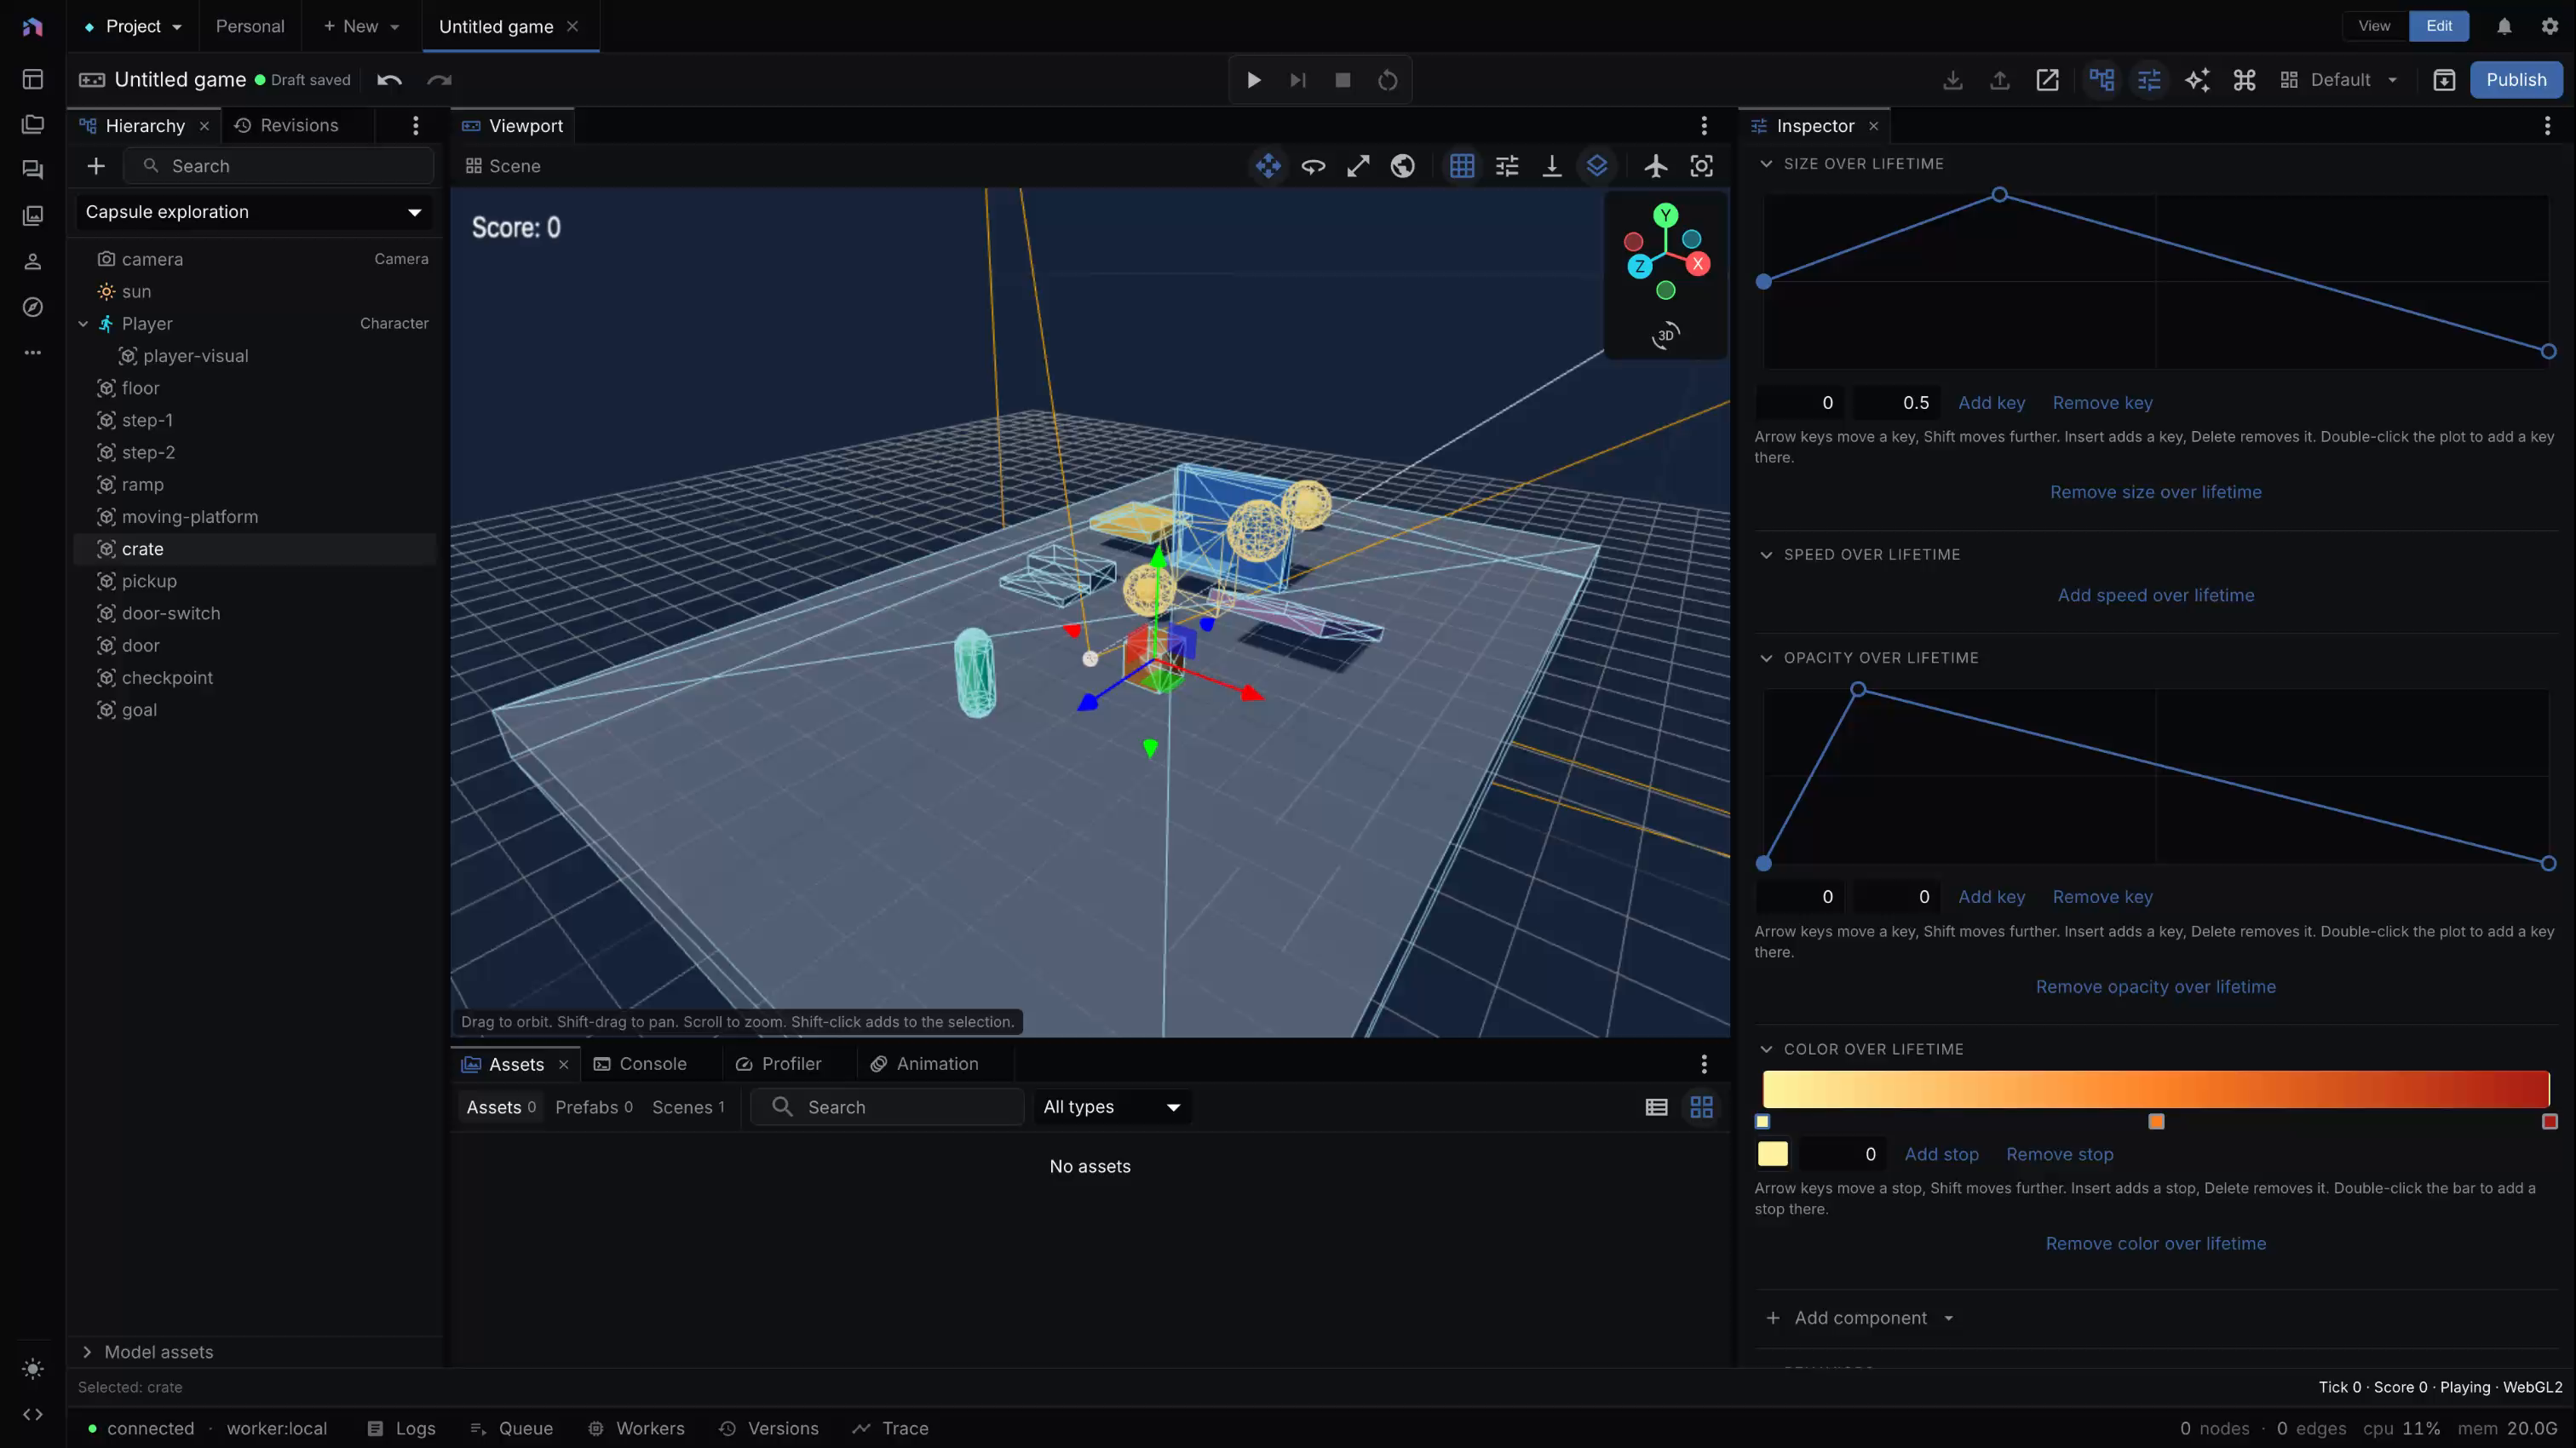The width and height of the screenshot is (2576, 1448).
Task: Click the save to archive icon
Action: pyautogui.click(x=2444, y=80)
